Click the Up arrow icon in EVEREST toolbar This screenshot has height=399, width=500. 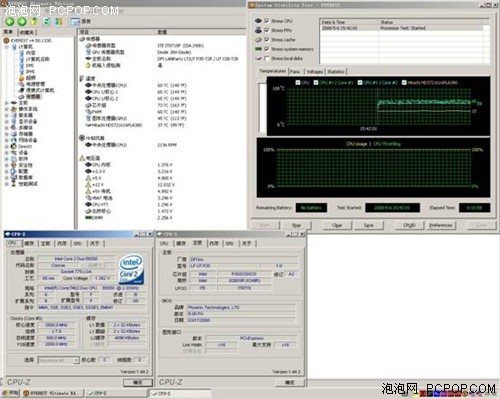pos(34,22)
